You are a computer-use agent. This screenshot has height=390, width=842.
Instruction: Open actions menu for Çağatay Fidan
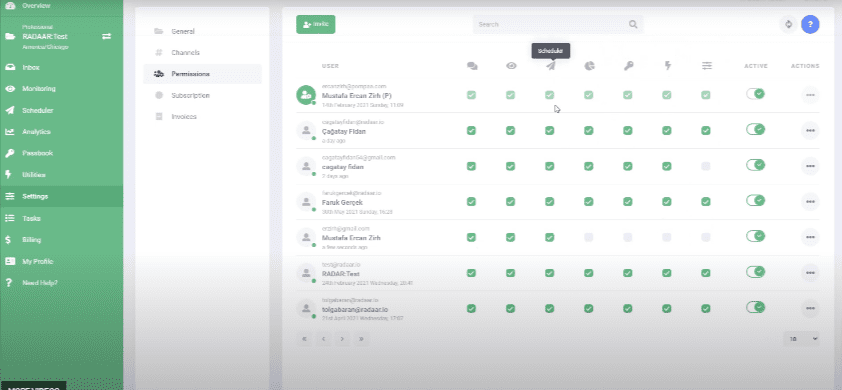pos(810,131)
